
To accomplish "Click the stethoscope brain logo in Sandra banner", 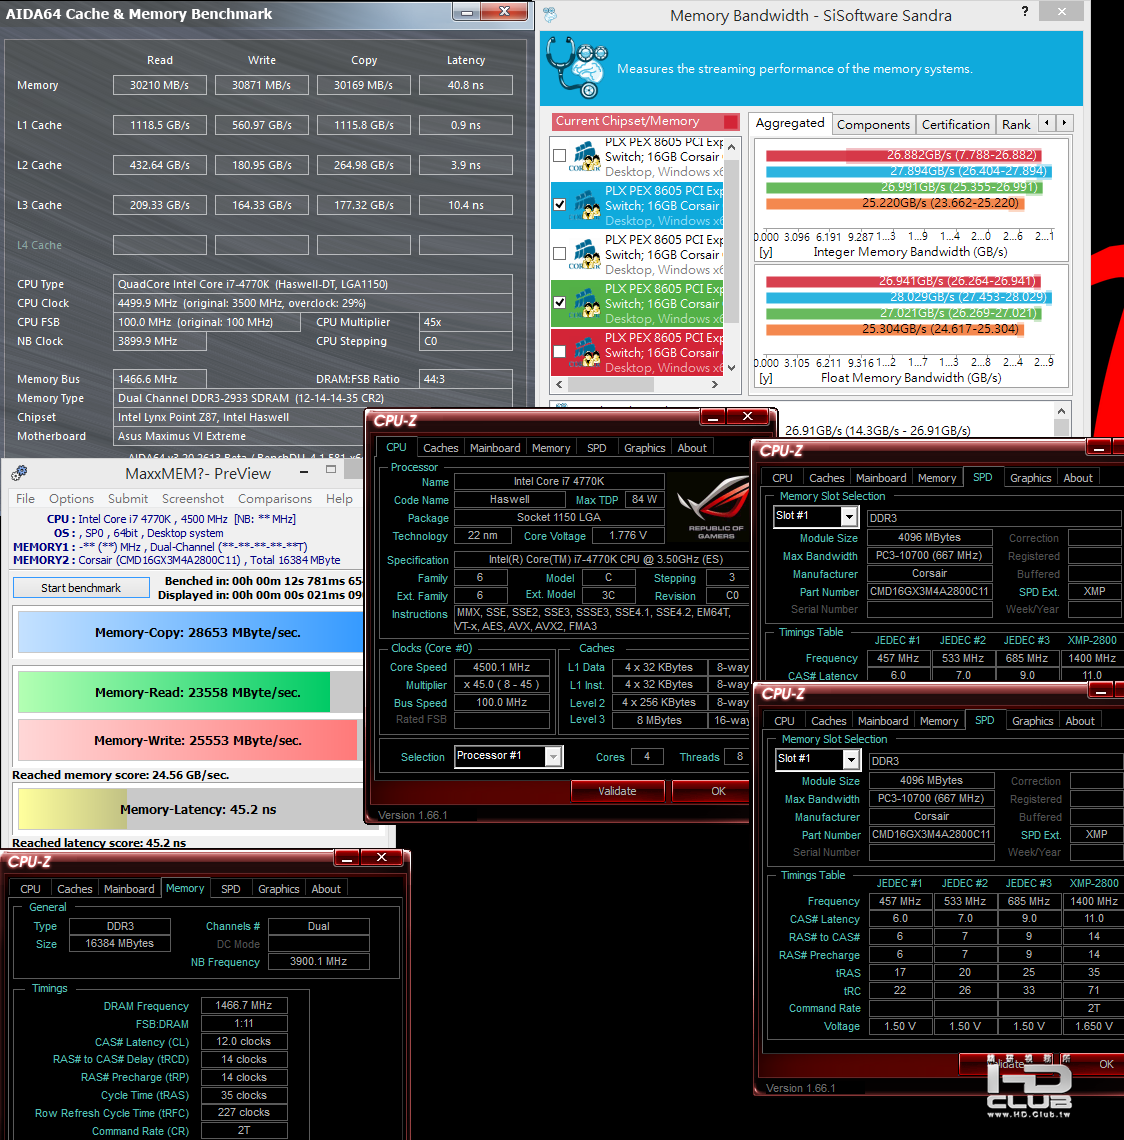I will (577, 68).
